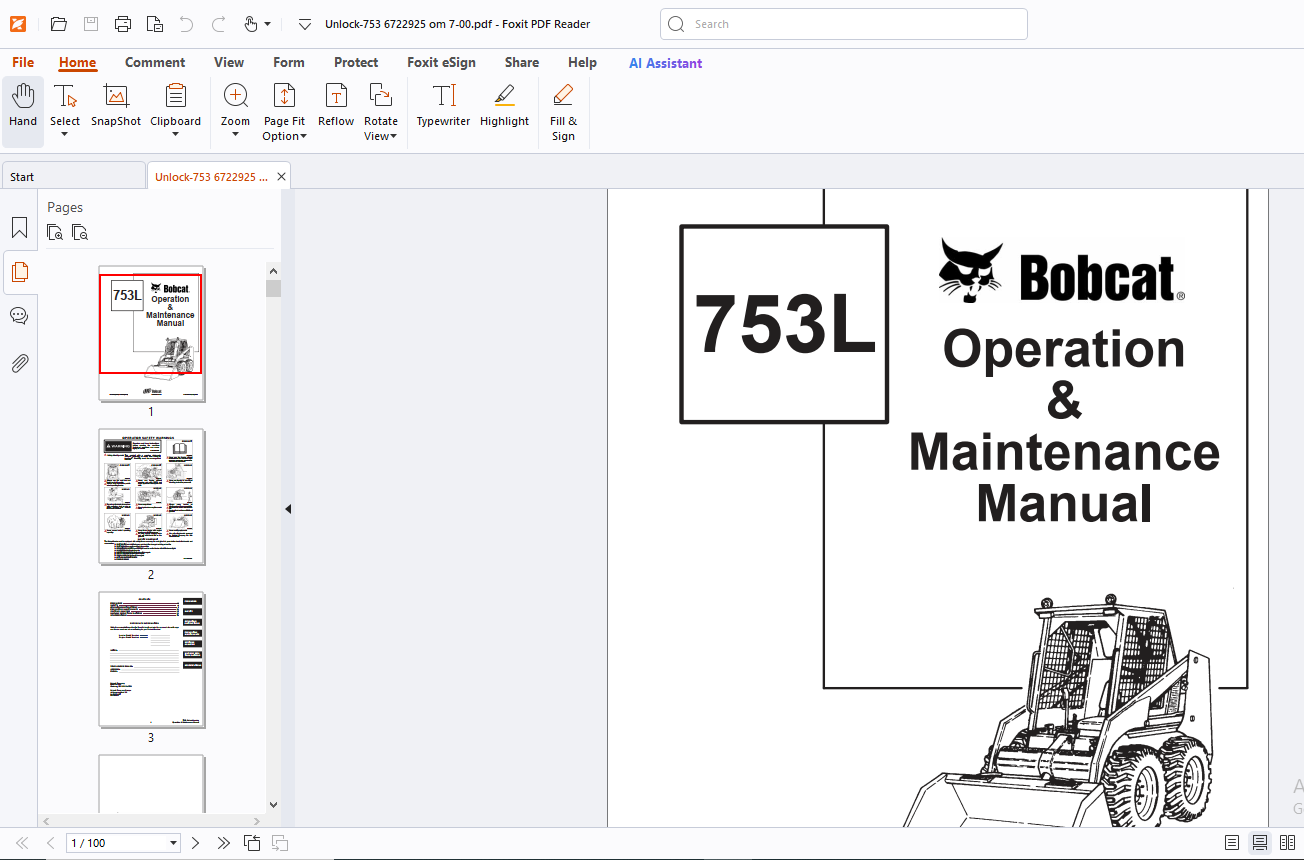Viewport: 1304px width, 860px height.
Task: Enable facing pages view mode
Action: [x=1288, y=843]
